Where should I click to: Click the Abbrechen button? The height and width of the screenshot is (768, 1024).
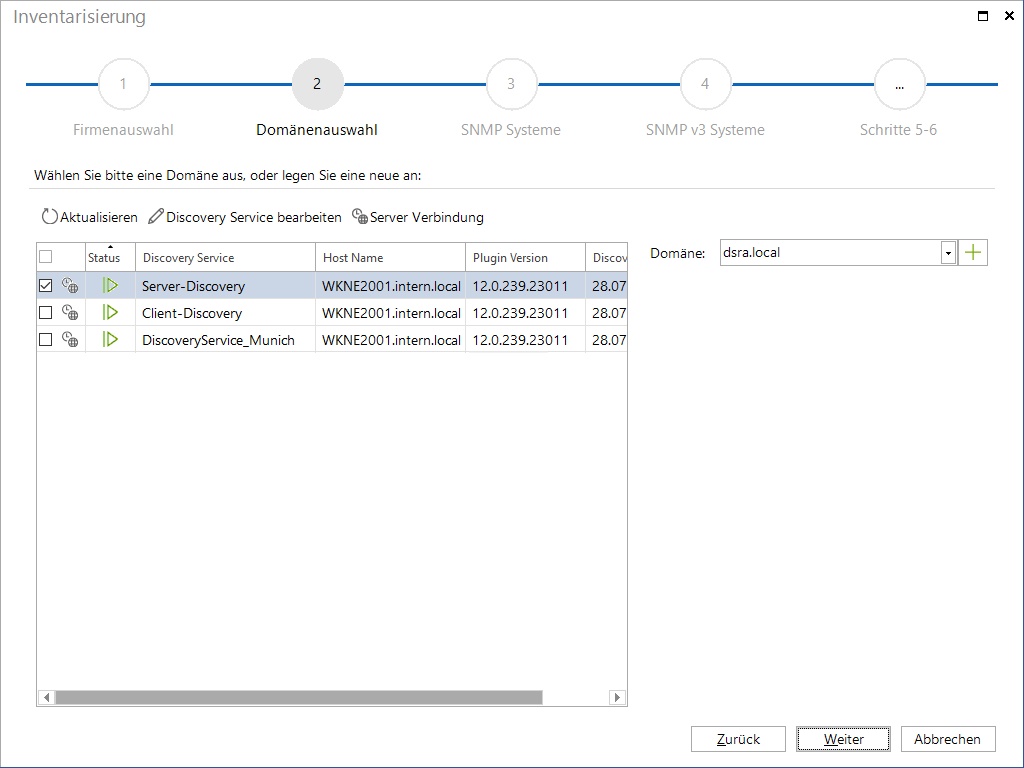point(948,739)
